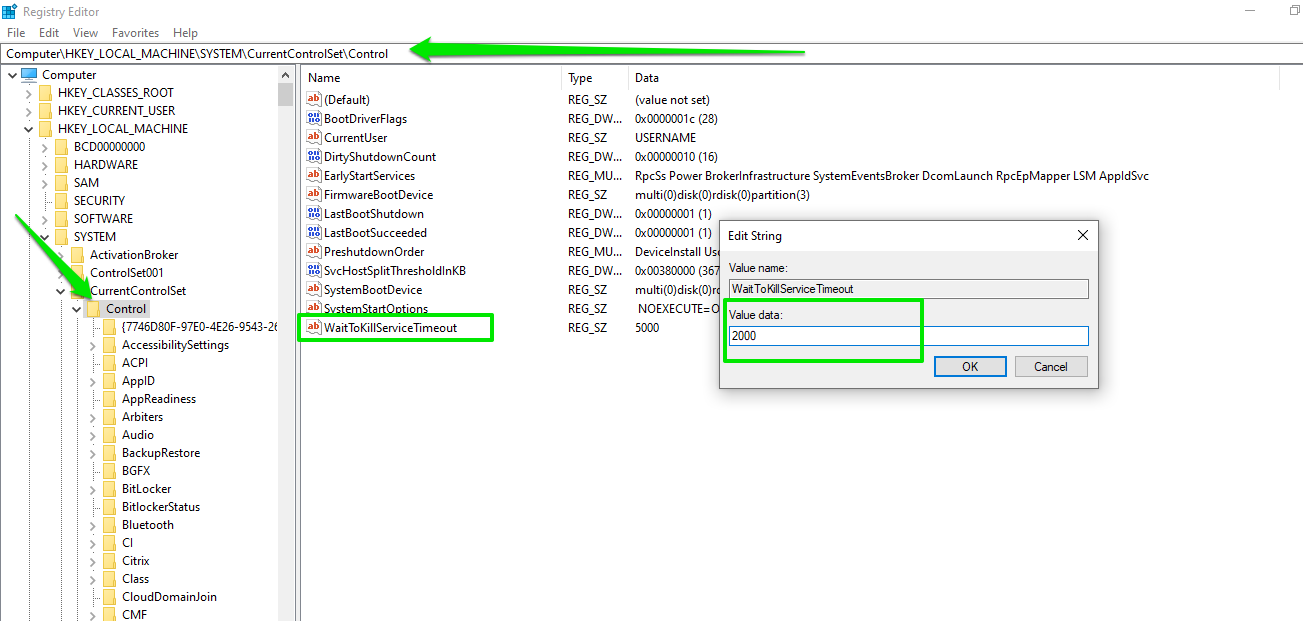Click the registry path address bar
The height and width of the screenshot is (621, 1303).
[651, 53]
